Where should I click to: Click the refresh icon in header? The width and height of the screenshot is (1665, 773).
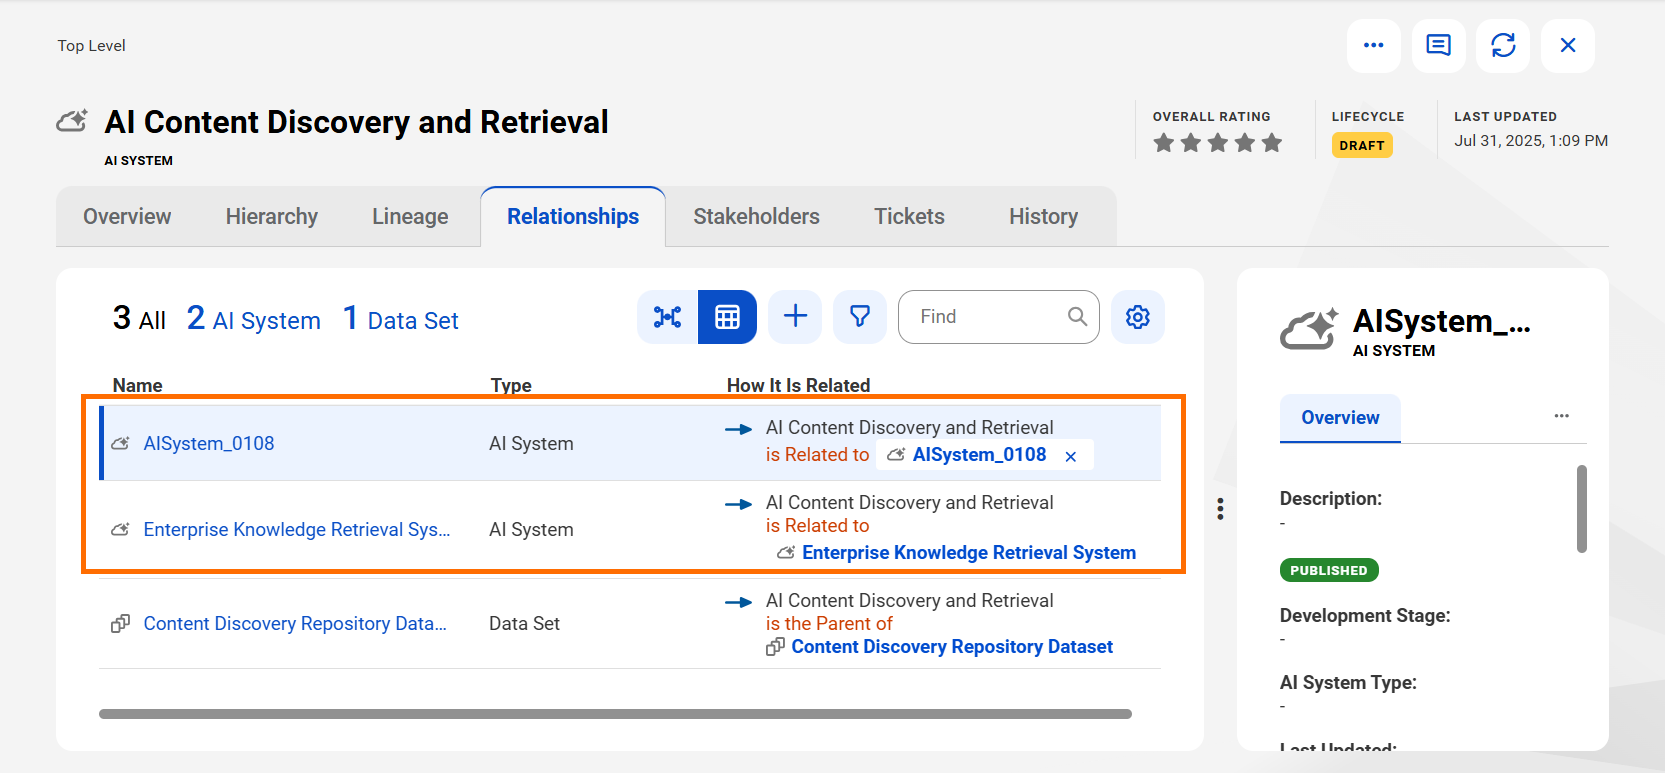pos(1503,46)
